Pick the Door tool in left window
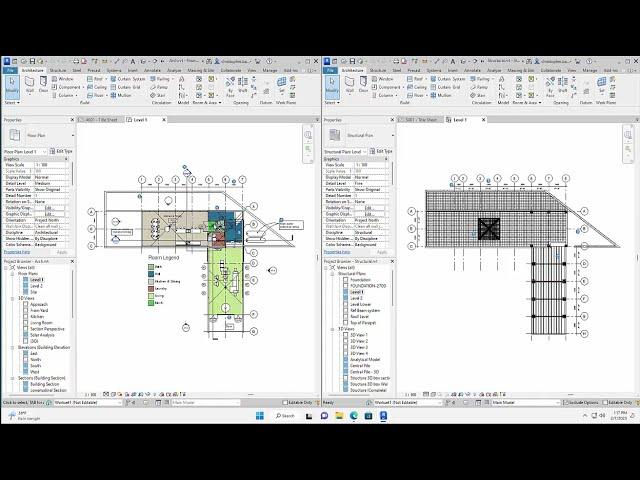This screenshot has height=480, width=640. (43, 85)
